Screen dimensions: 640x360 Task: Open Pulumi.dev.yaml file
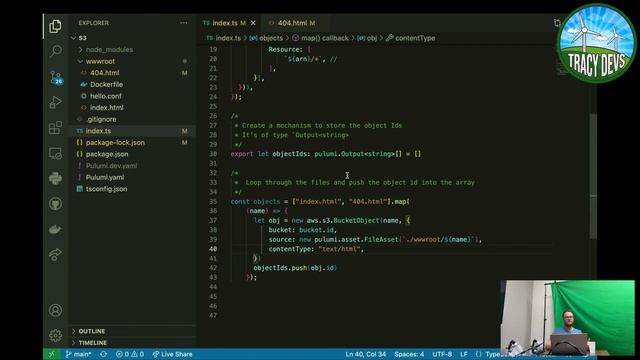click(111, 166)
